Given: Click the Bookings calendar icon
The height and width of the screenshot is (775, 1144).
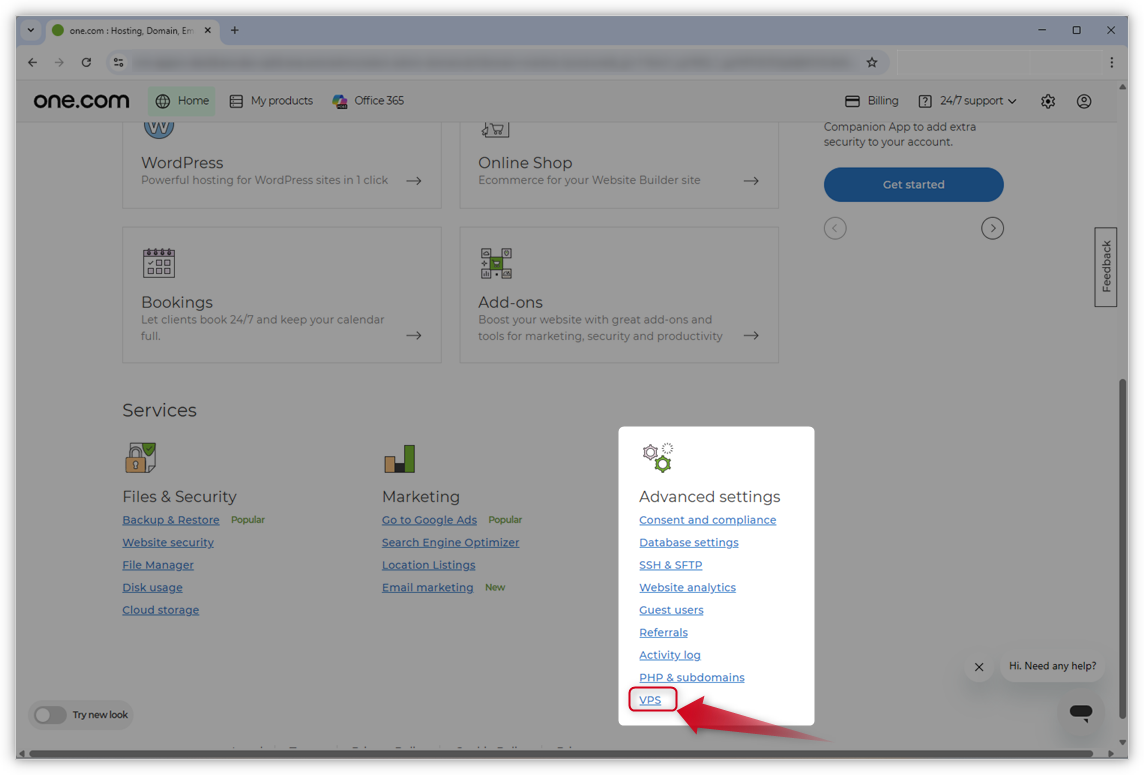Looking at the screenshot, I should (x=159, y=263).
